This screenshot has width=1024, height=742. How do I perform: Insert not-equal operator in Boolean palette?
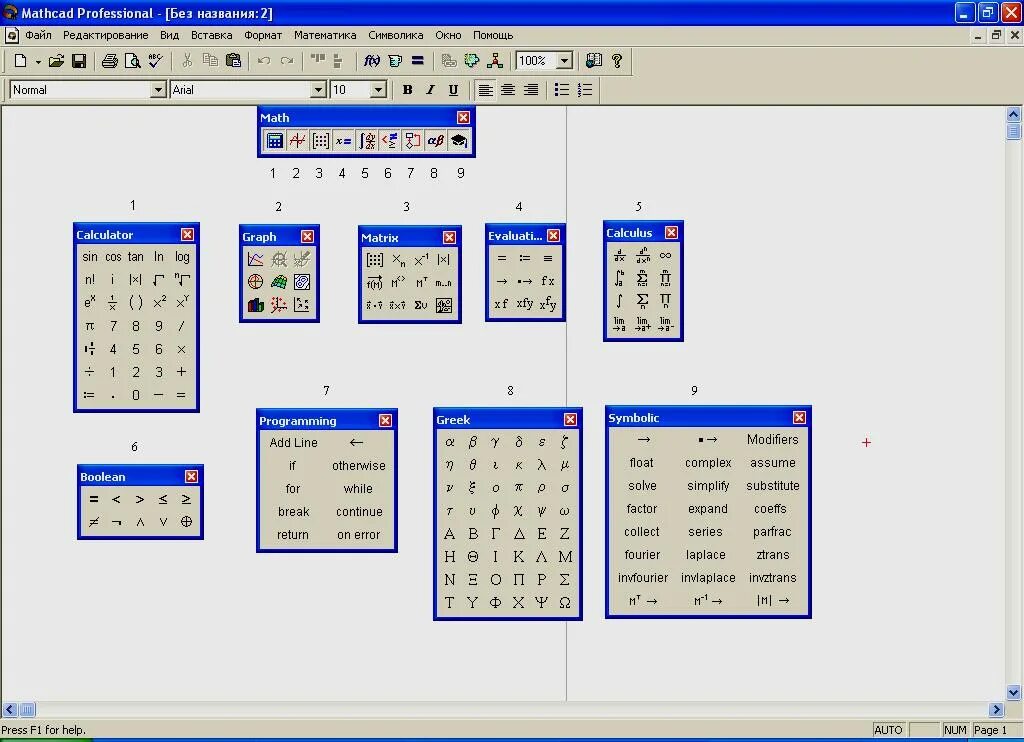click(x=94, y=522)
